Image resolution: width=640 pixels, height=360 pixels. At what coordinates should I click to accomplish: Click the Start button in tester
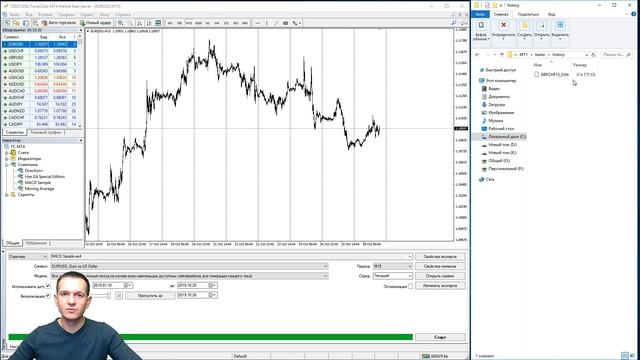440,338
